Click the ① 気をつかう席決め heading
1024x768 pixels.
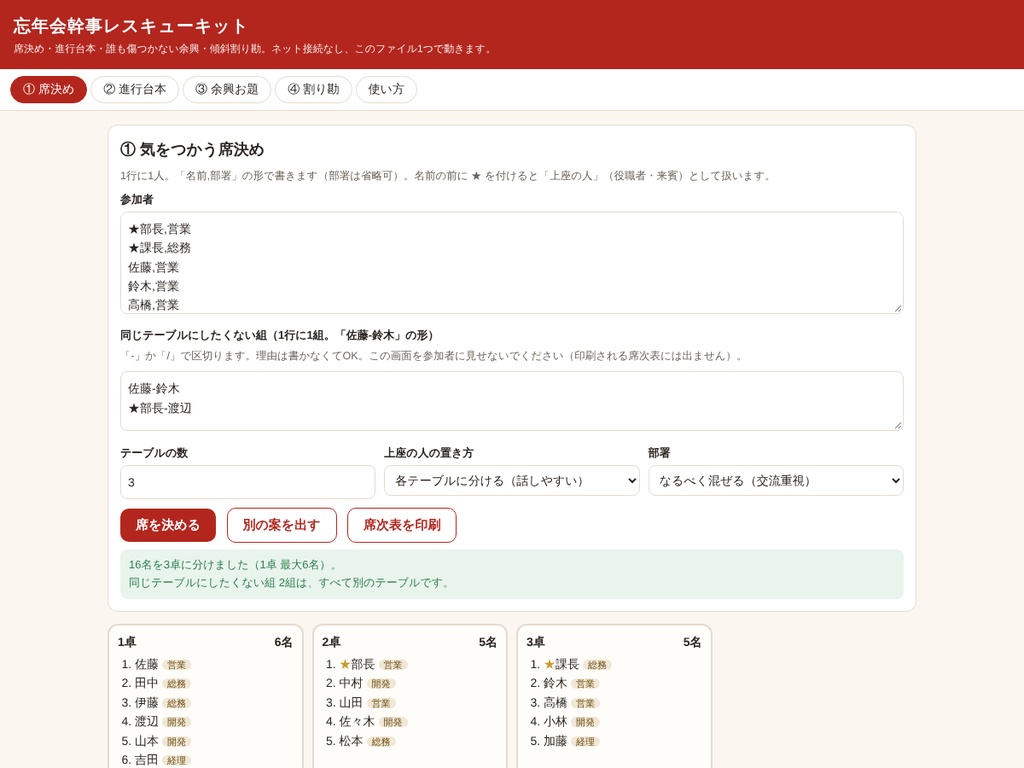pyautogui.click(x=192, y=150)
